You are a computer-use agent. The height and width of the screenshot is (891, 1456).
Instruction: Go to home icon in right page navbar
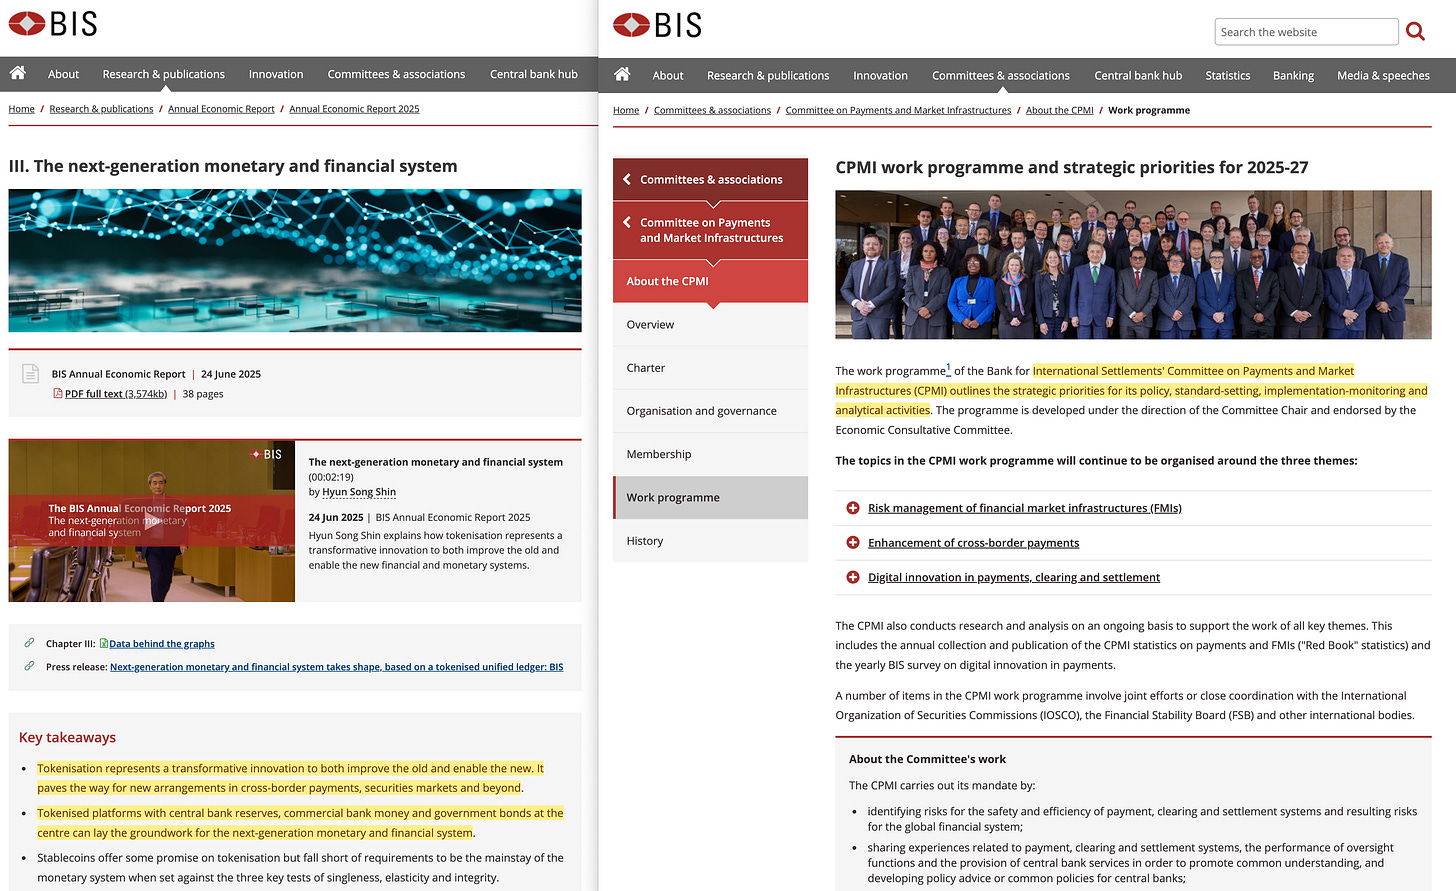click(x=622, y=74)
